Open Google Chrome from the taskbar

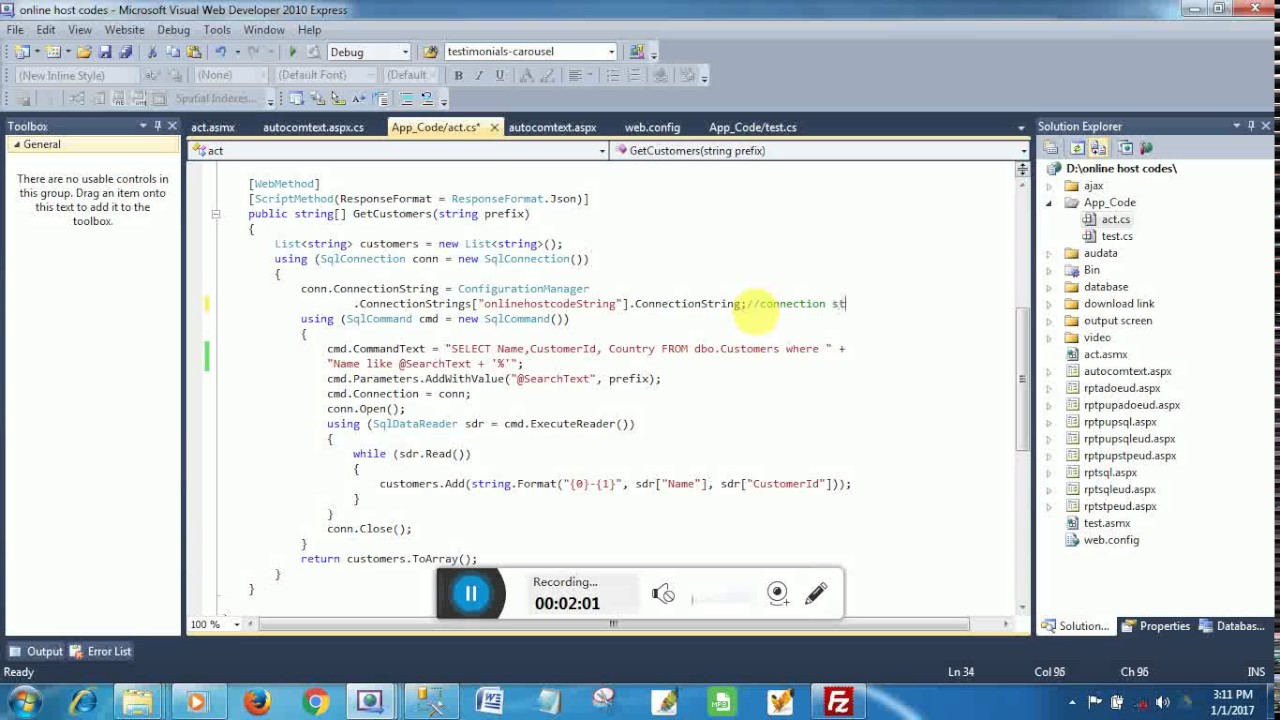tap(315, 702)
